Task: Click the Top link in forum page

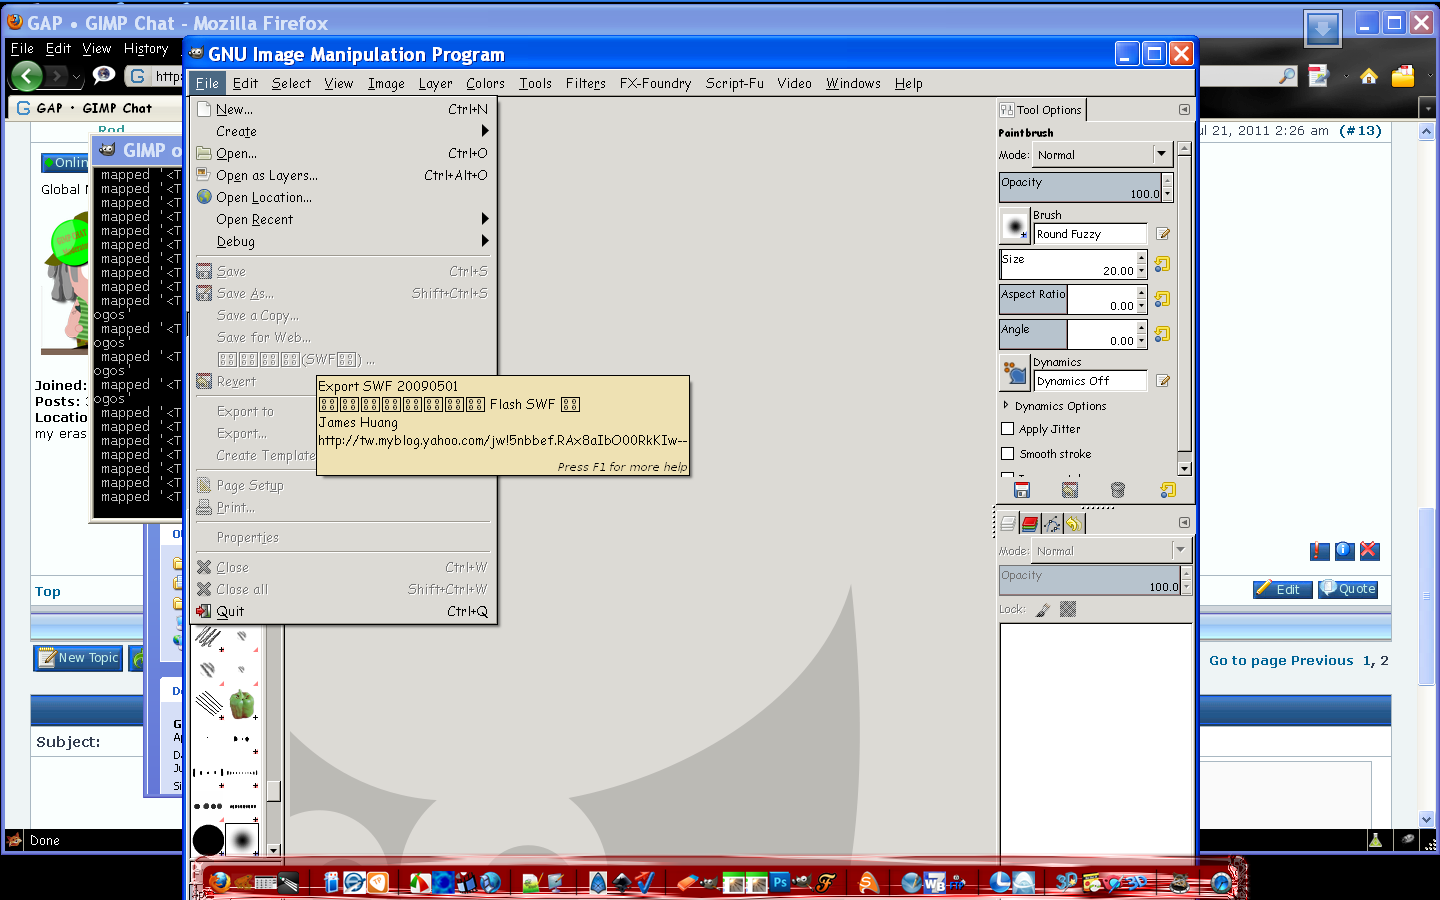Action: (48, 591)
